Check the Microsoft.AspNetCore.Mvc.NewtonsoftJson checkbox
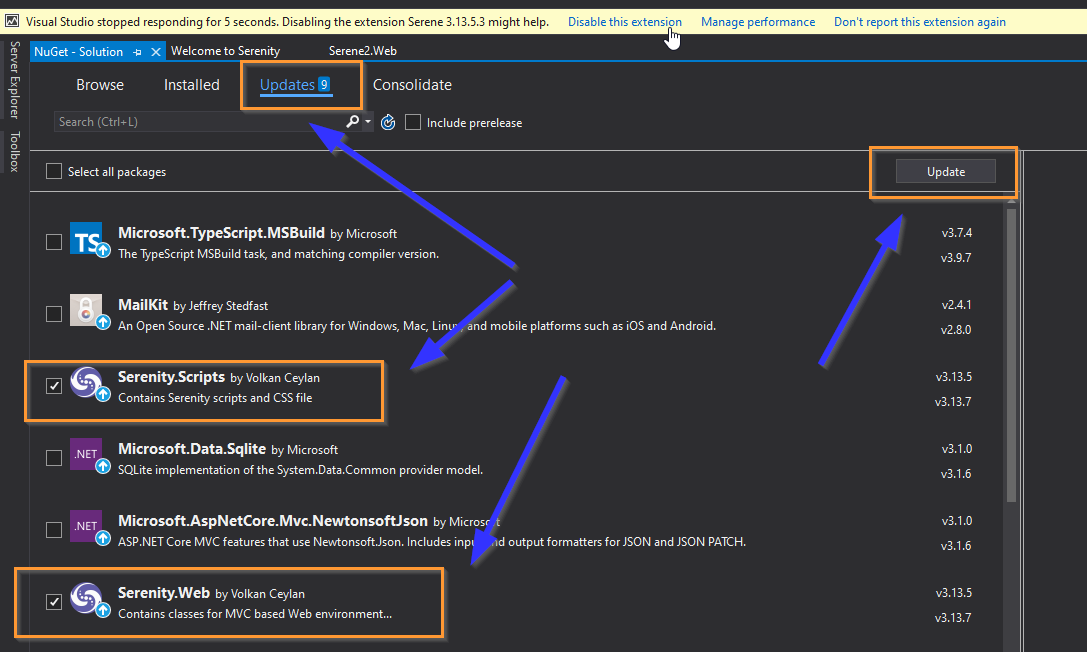This screenshot has width=1087, height=652. pos(53,530)
